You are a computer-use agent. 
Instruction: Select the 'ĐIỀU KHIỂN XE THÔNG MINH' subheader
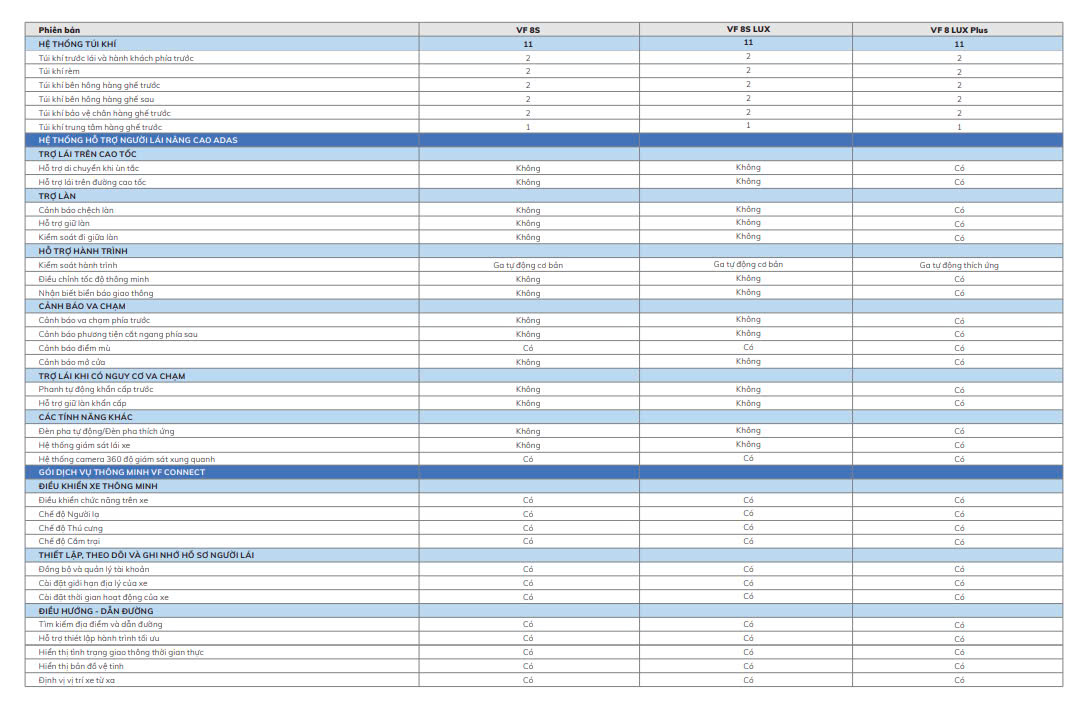click(98, 486)
